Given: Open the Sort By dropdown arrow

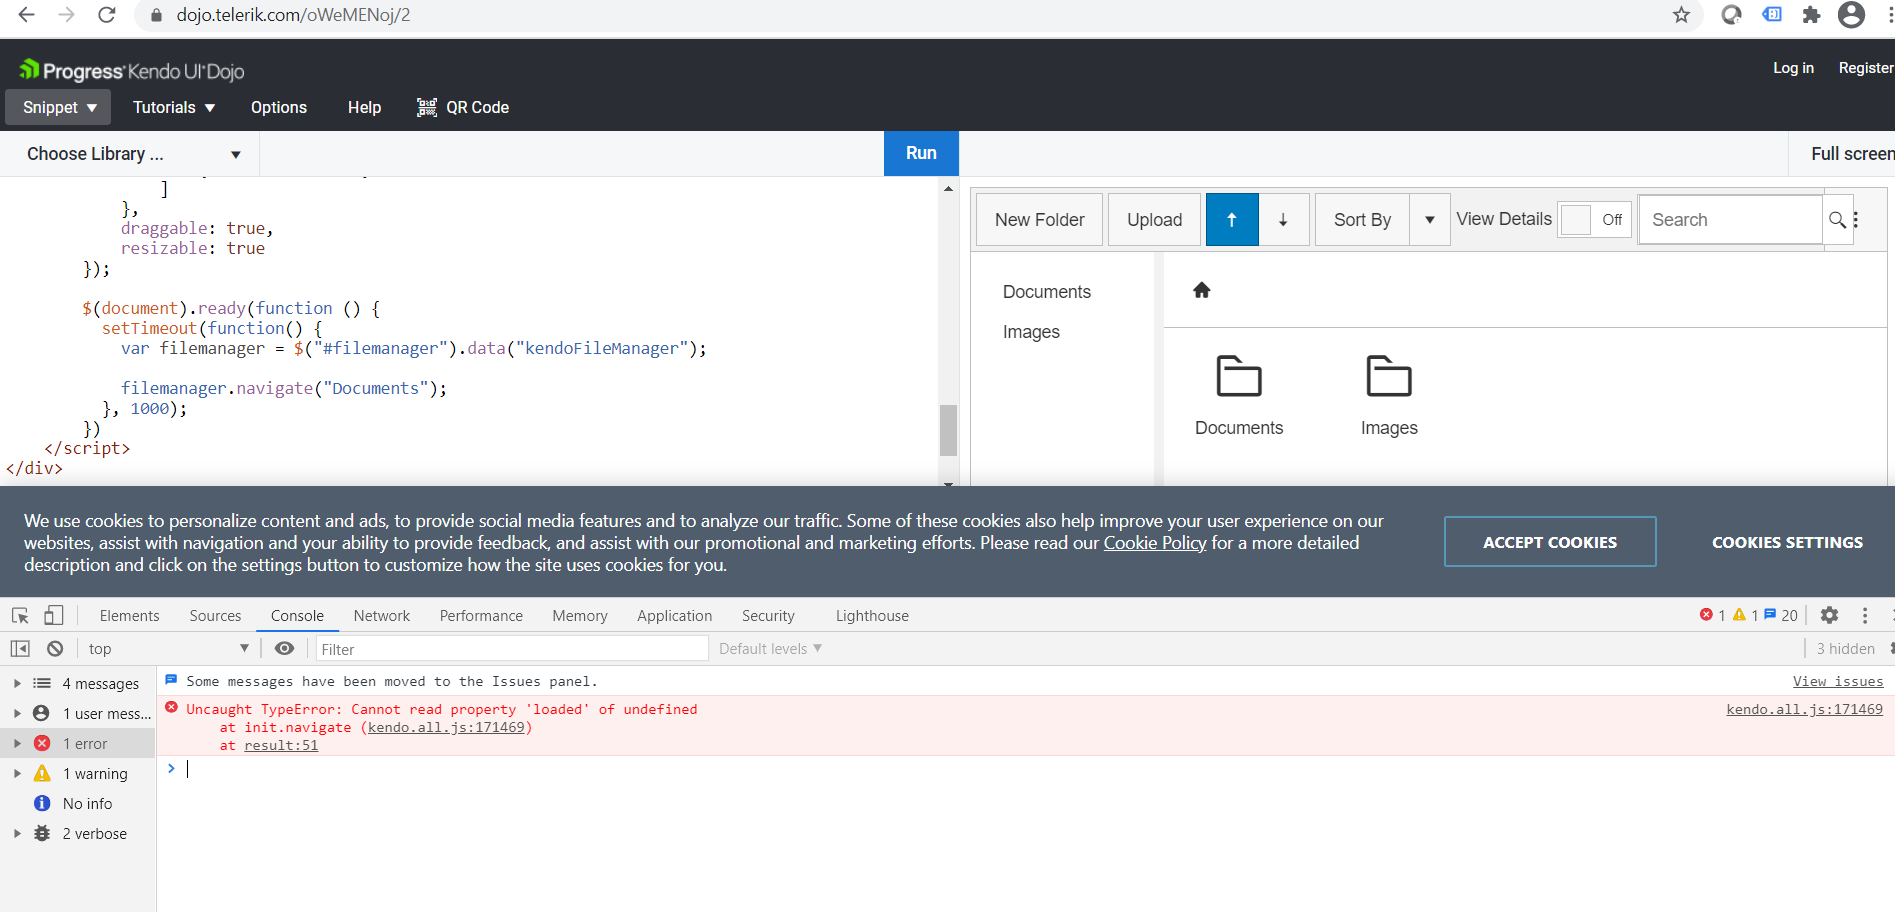Looking at the screenshot, I should pos(1430,220).
